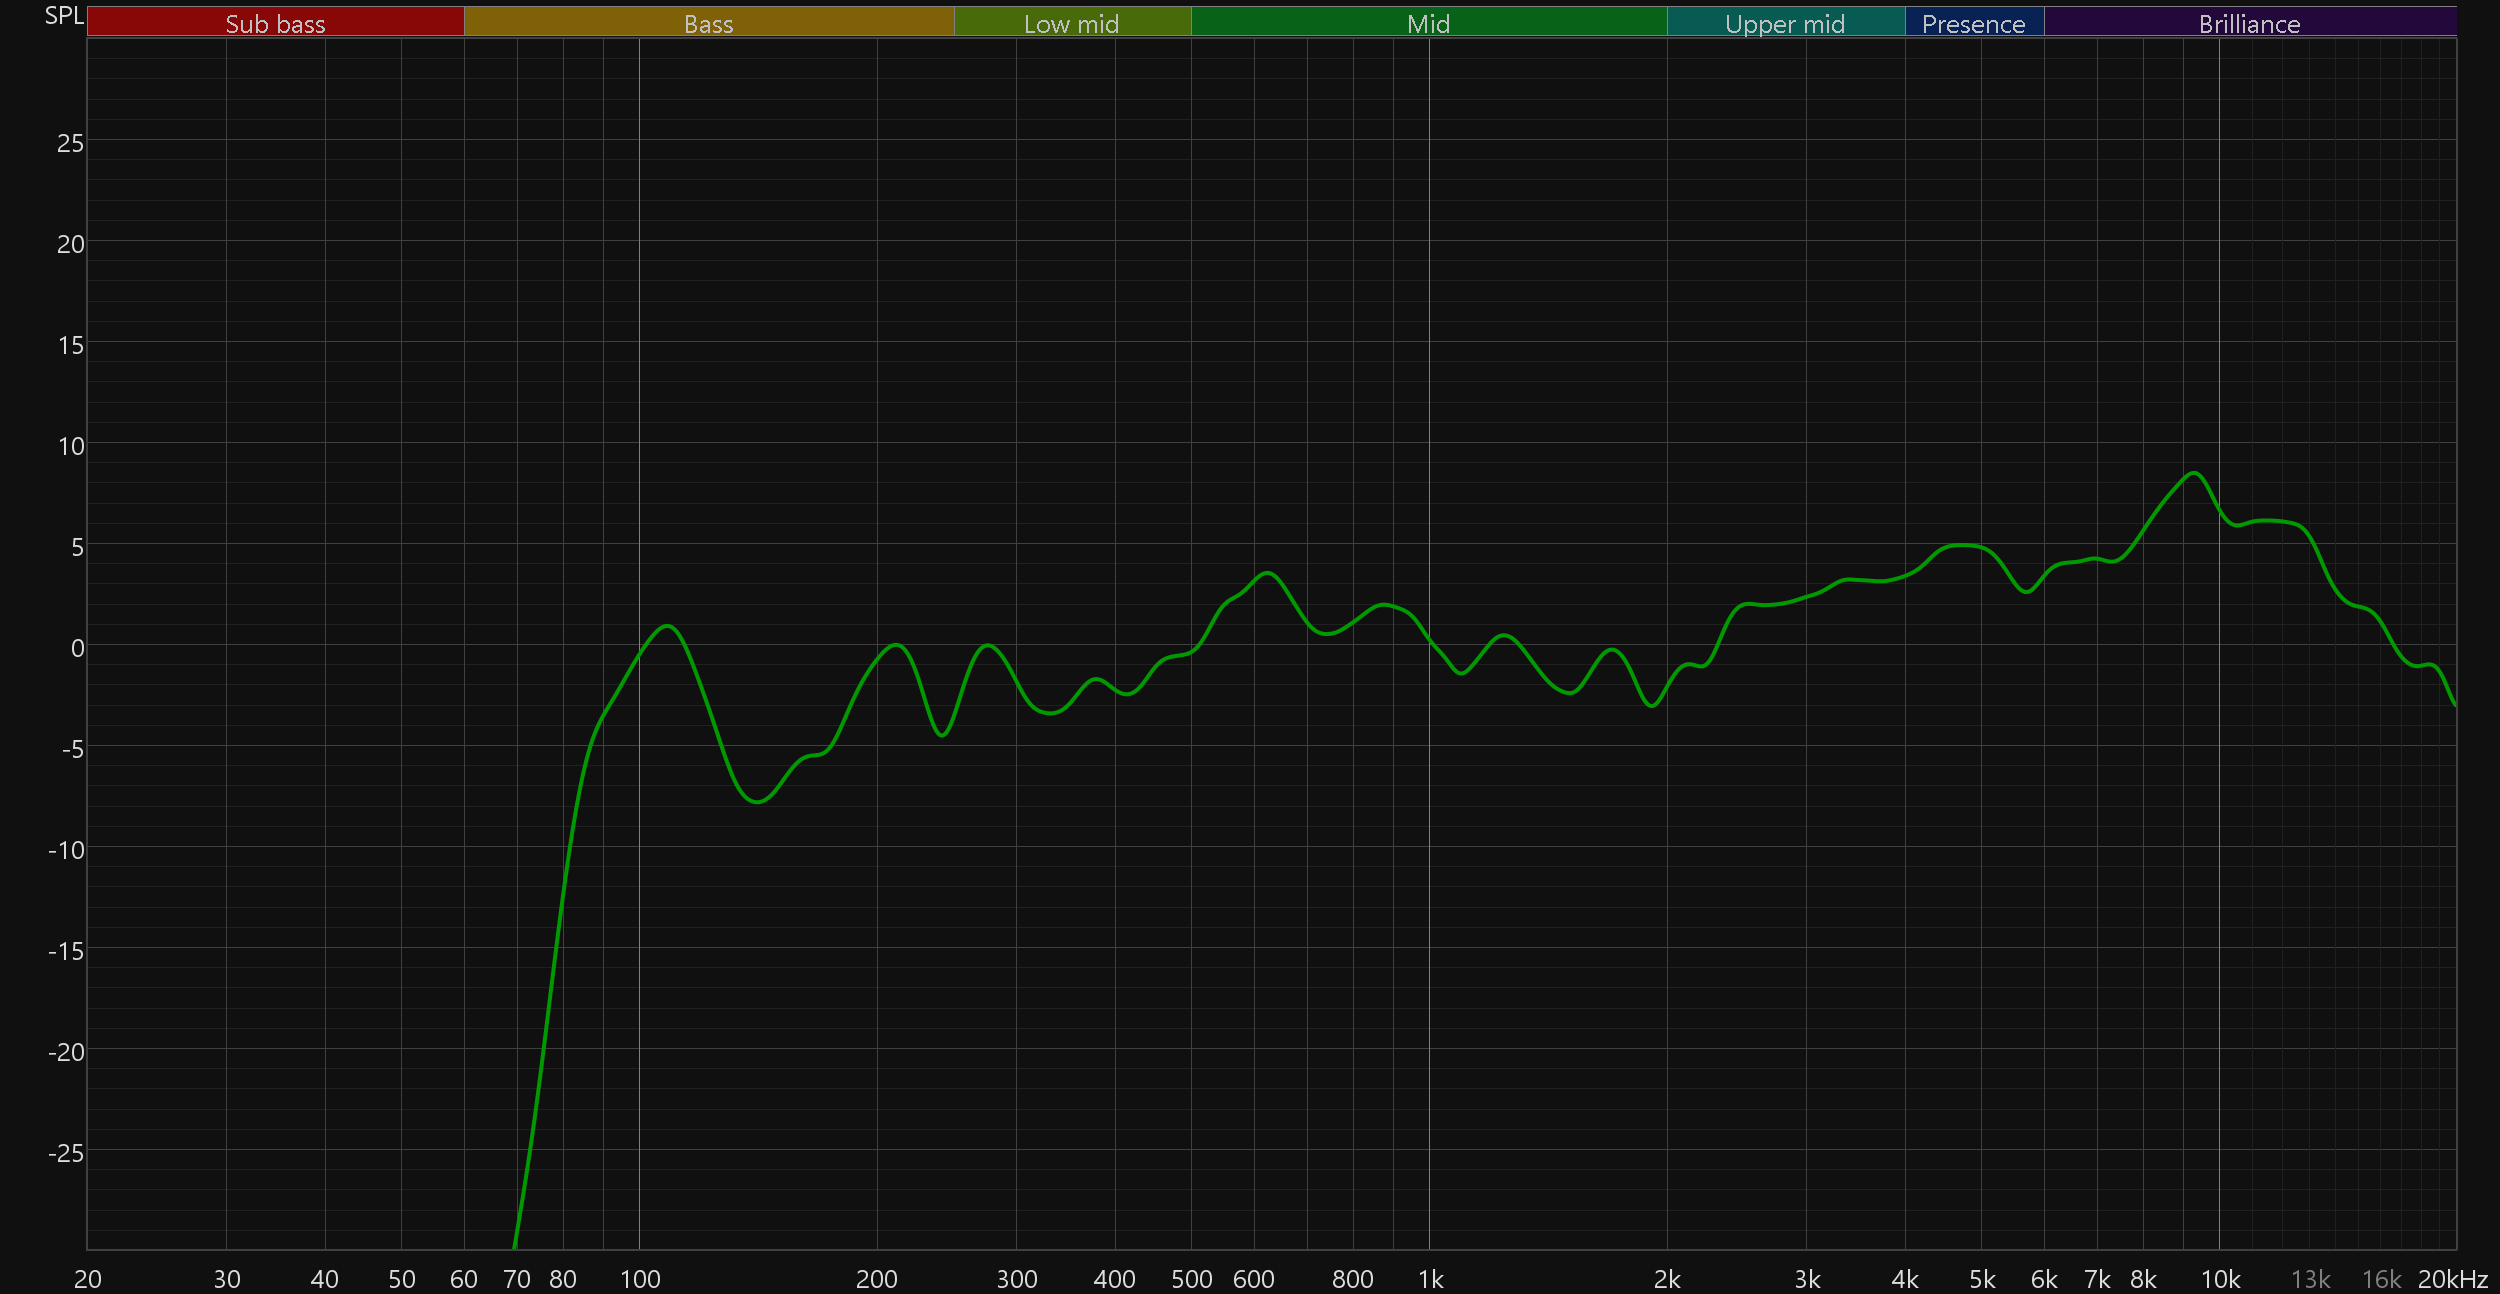Click the curve's deep dip between 100 and 200

tap(758, 801)
